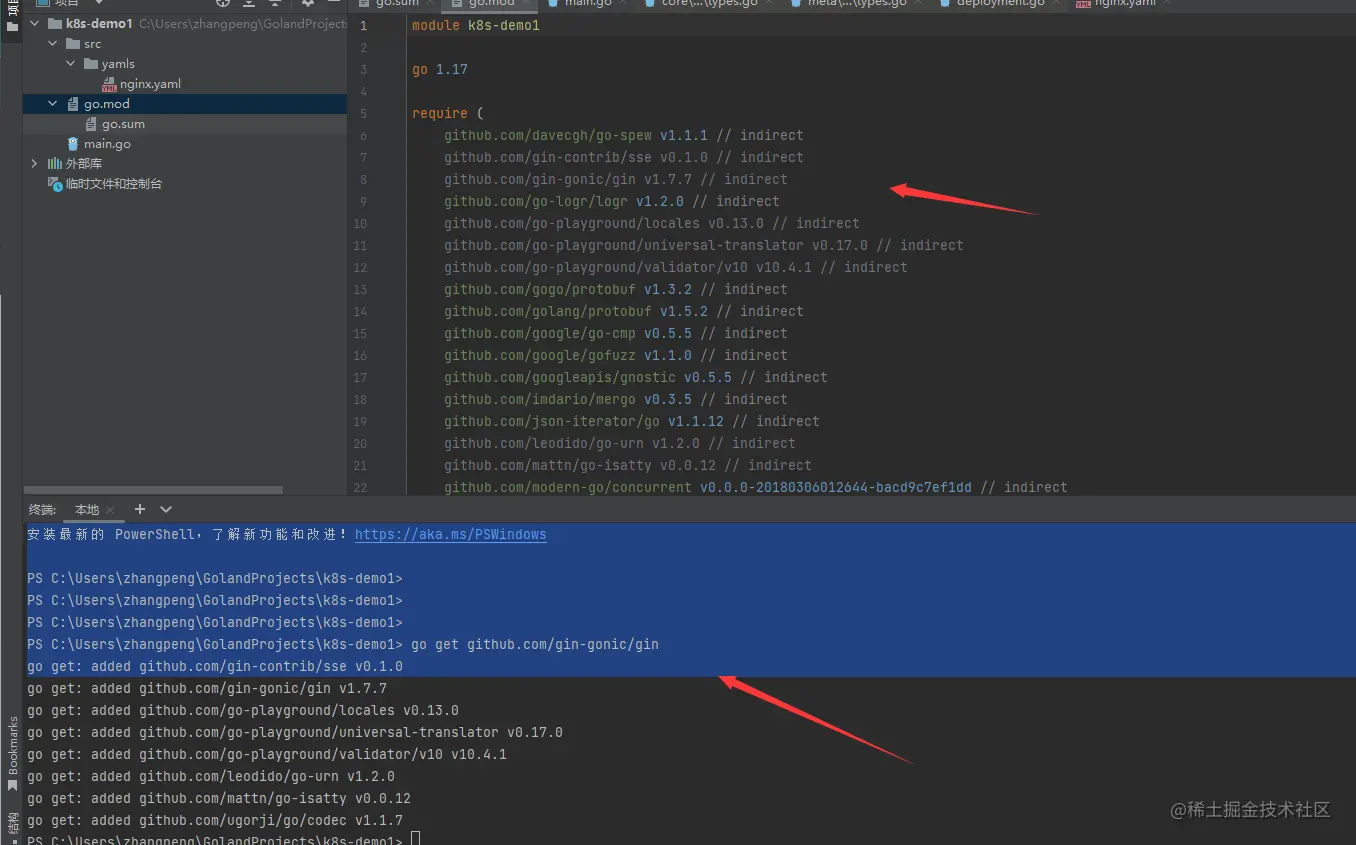Click the github.com/go-logr/logr v1.2.0 line

coord(611,201)
